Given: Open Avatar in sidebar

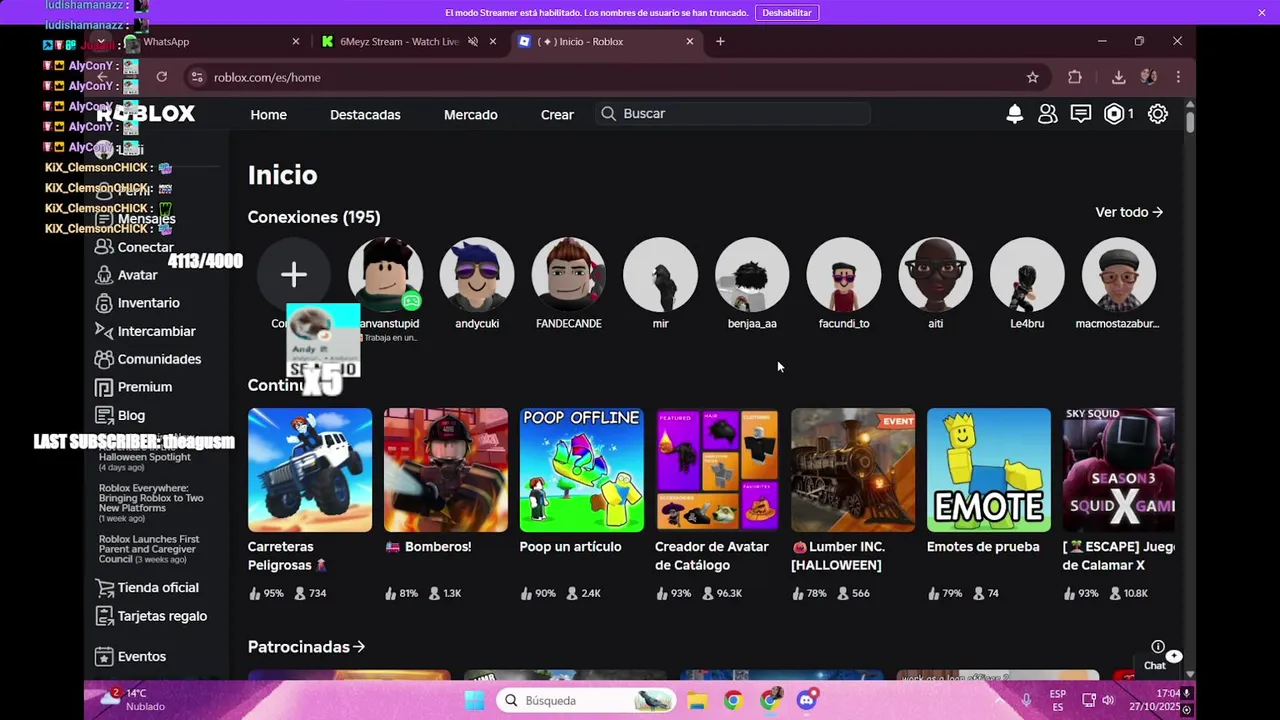Looking at the screenshot, I should [x=126, y=275].
